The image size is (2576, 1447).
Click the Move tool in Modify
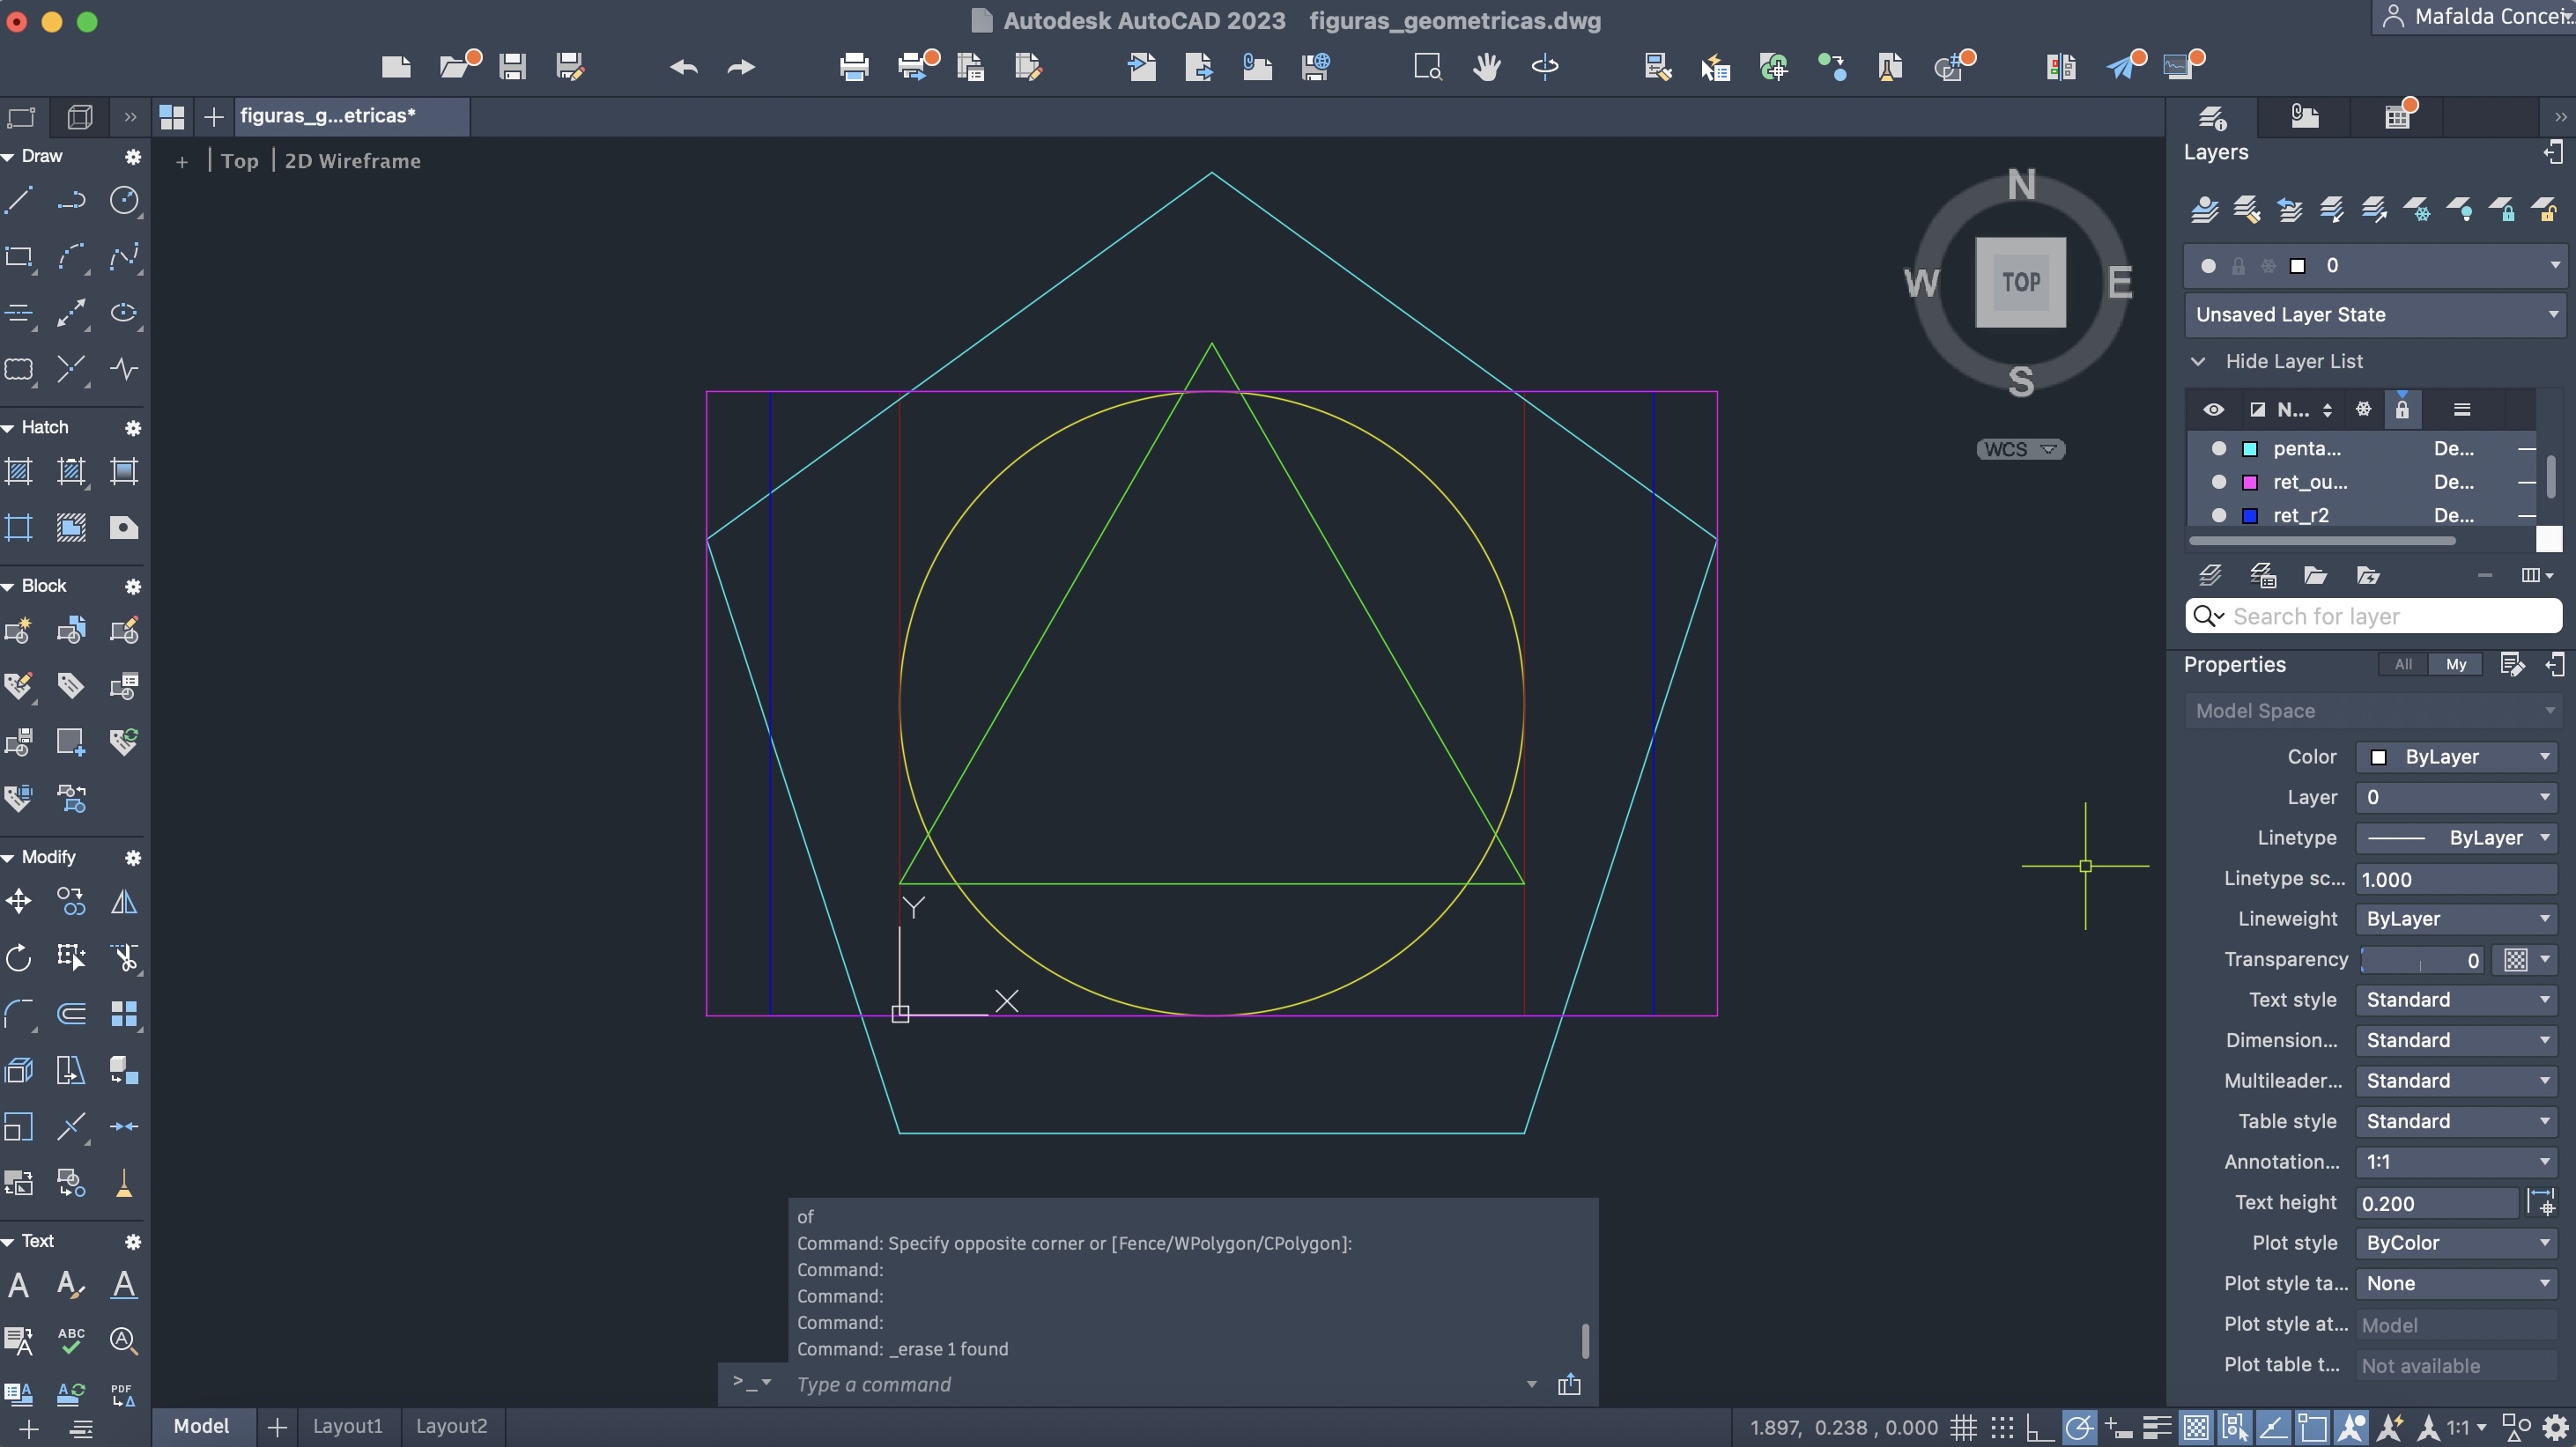point(19,902)
